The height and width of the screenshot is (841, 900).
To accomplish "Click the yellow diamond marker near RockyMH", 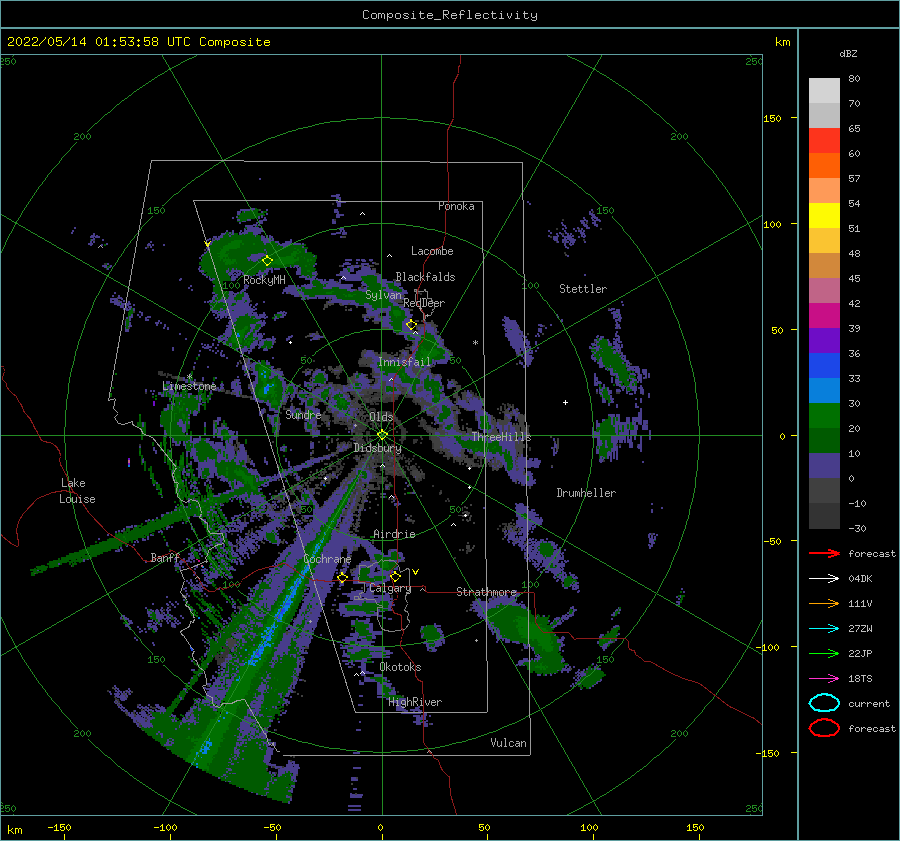I will [267, 261].
